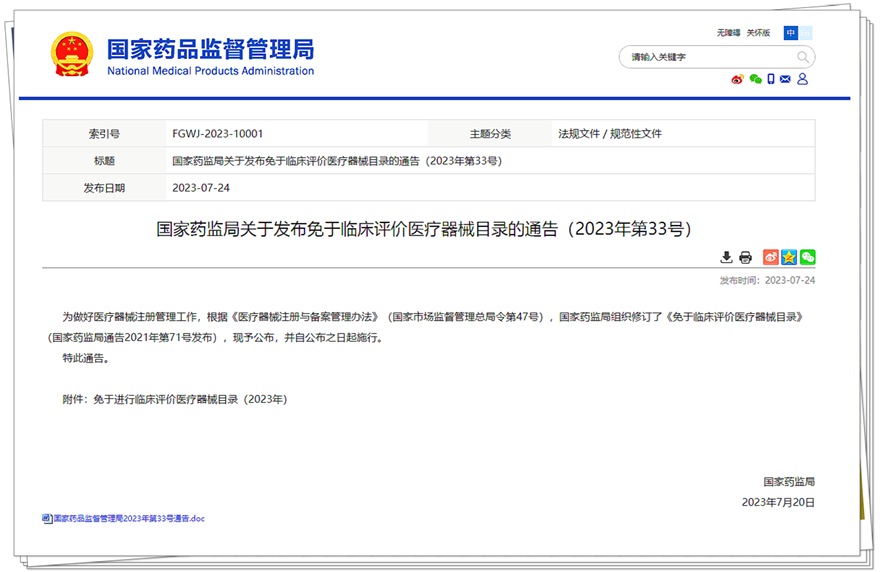Open the 无障碍 accessibility link

[728, 33]
